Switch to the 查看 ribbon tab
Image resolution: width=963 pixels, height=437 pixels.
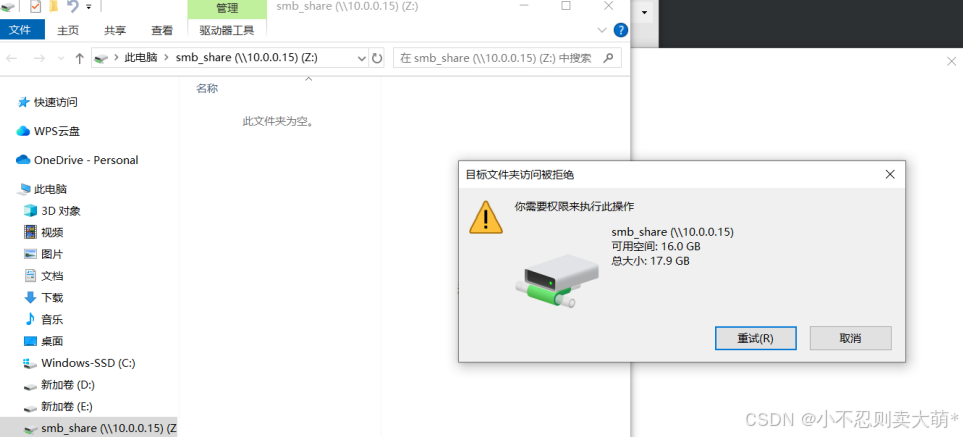tap(162, 30)
